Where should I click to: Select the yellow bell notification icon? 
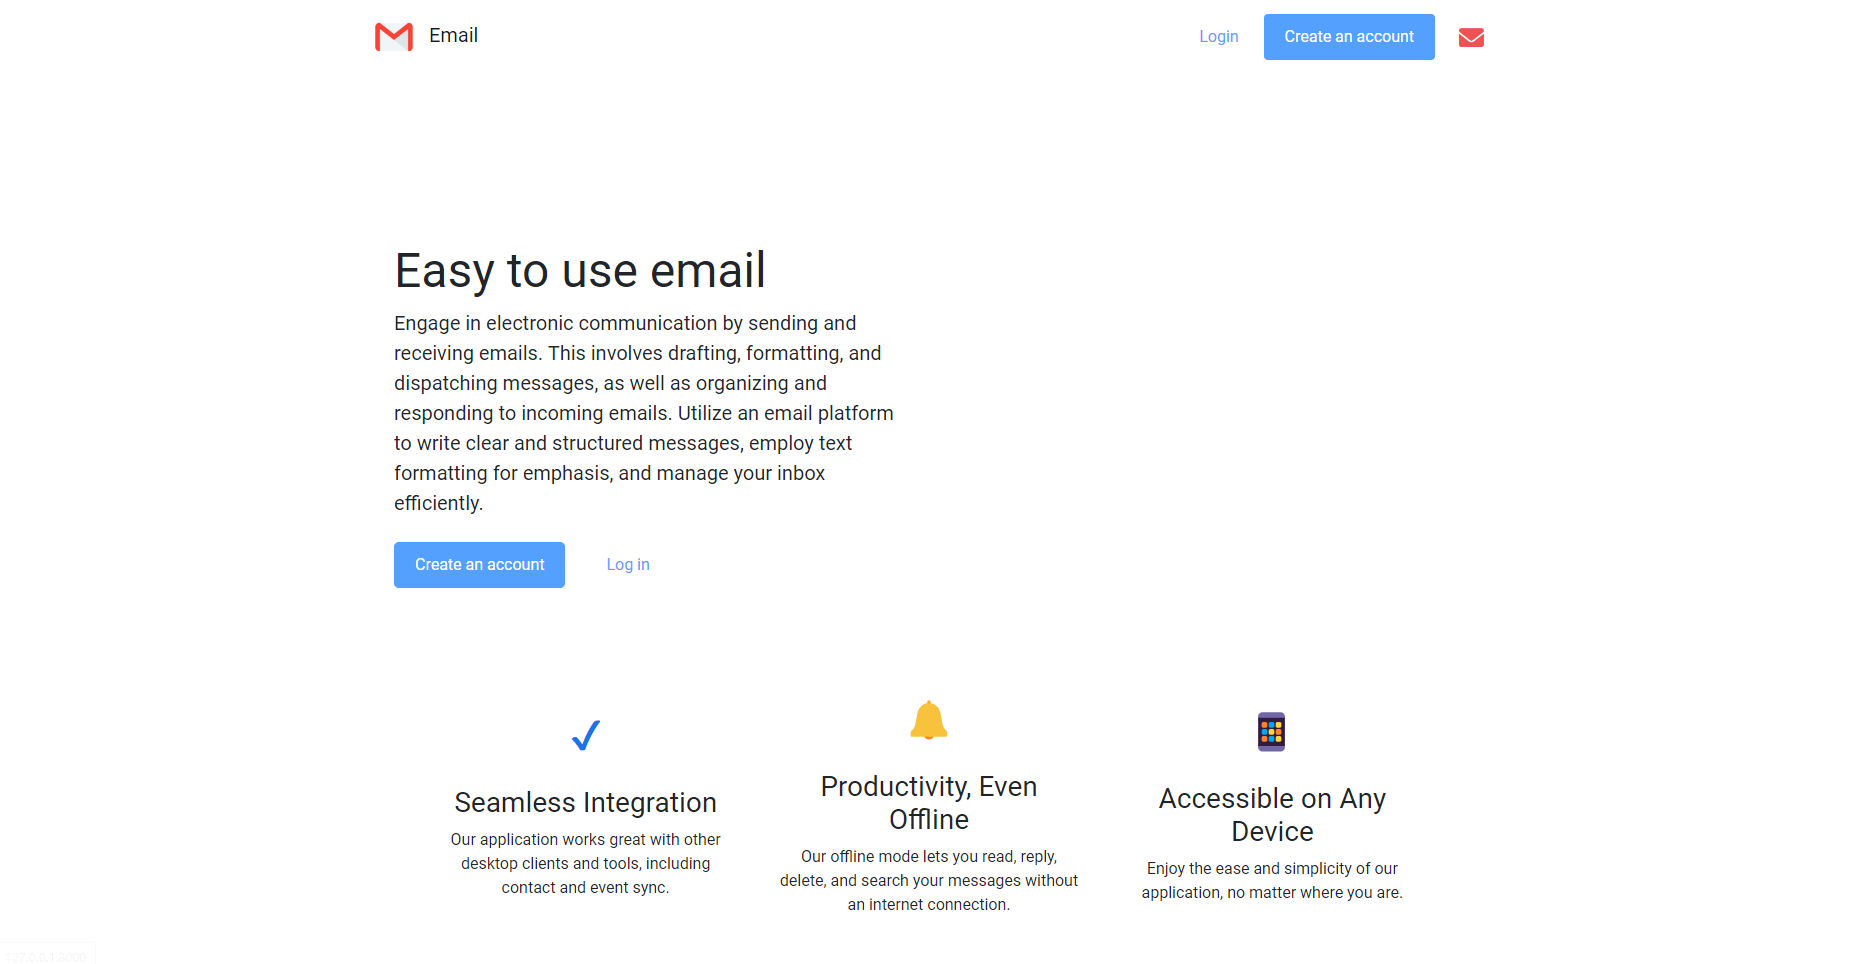point(929,720)
